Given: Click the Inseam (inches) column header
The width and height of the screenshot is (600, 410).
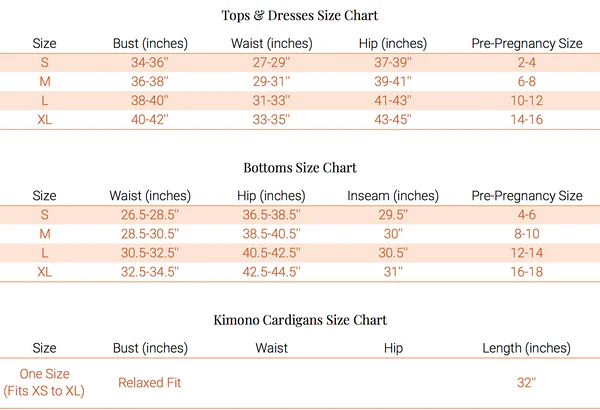Looking at the screenshot, I should point(392,196).
